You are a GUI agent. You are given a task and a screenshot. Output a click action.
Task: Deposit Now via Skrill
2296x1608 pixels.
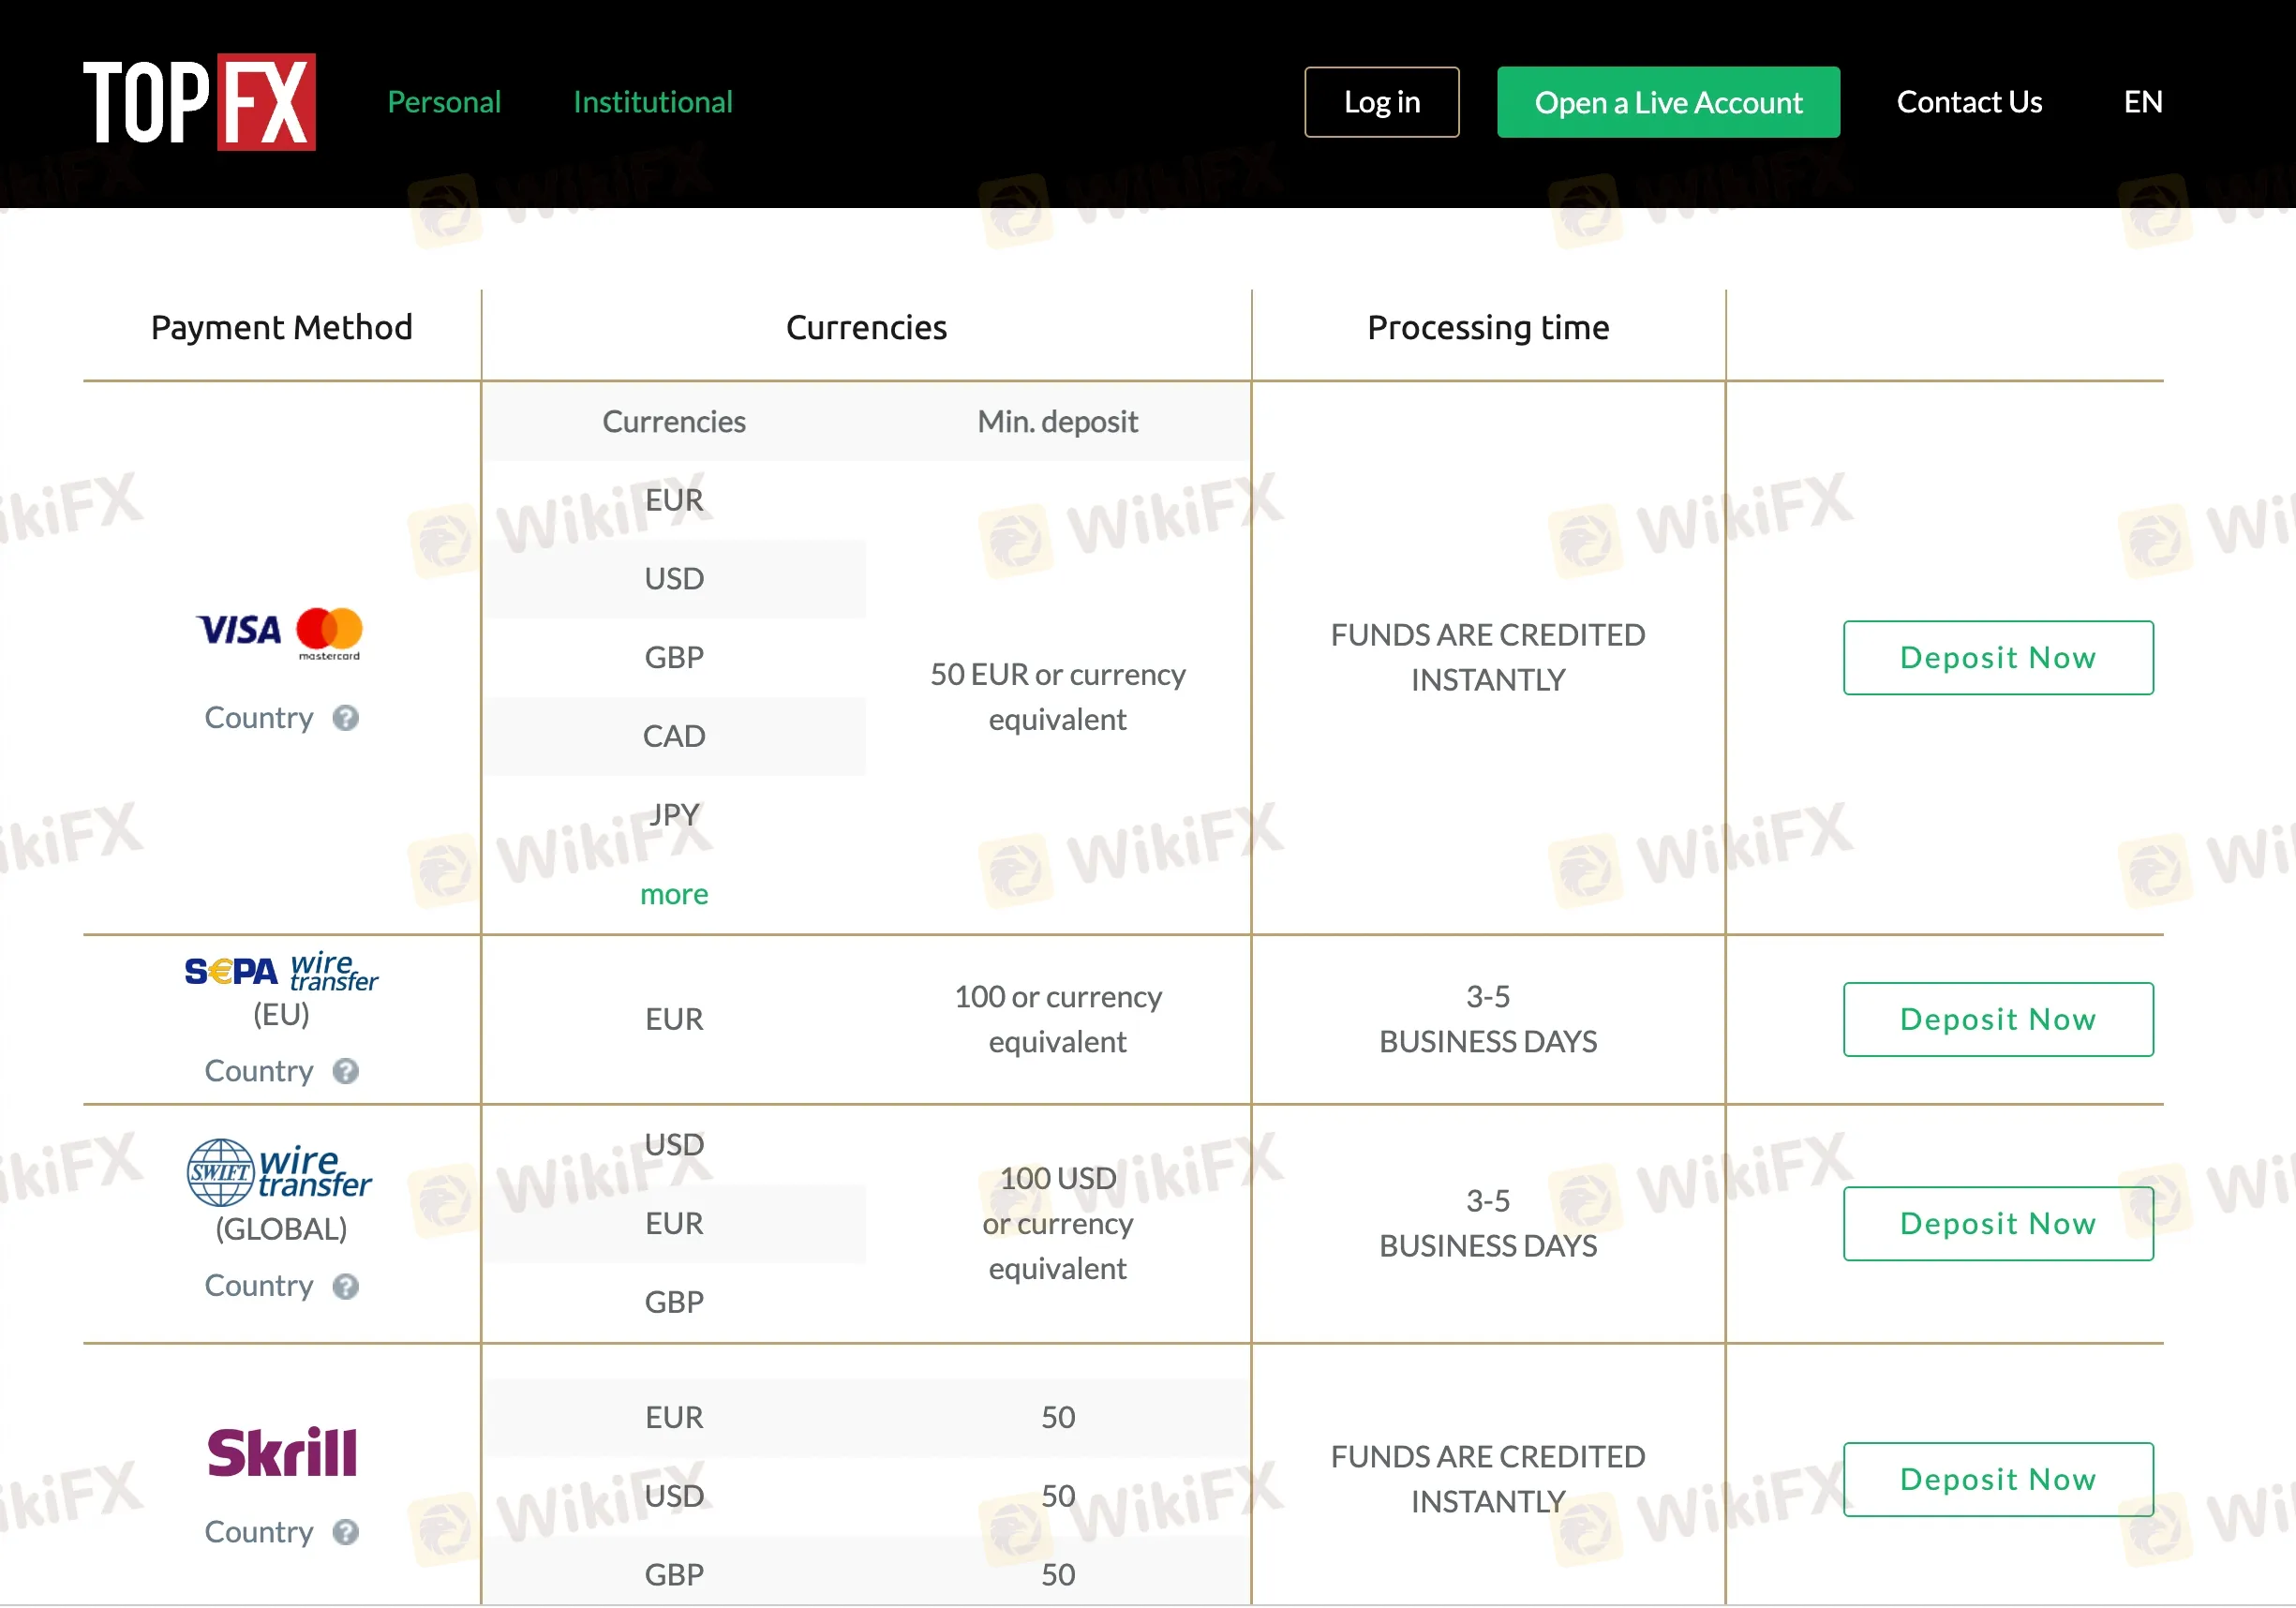click(1998, 1479)
